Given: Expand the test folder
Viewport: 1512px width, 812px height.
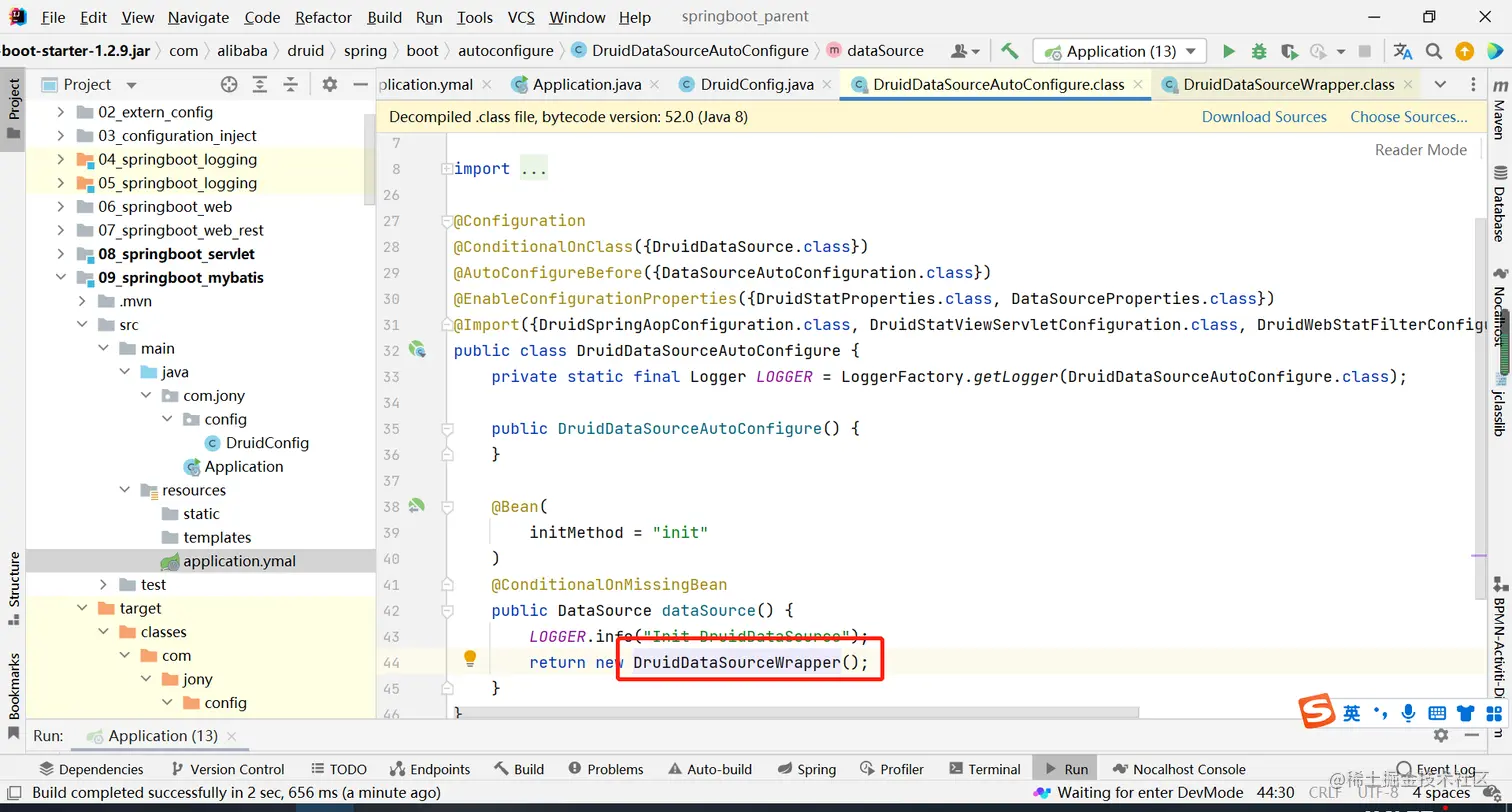Looking at the screenshot, I should point(103,585).
